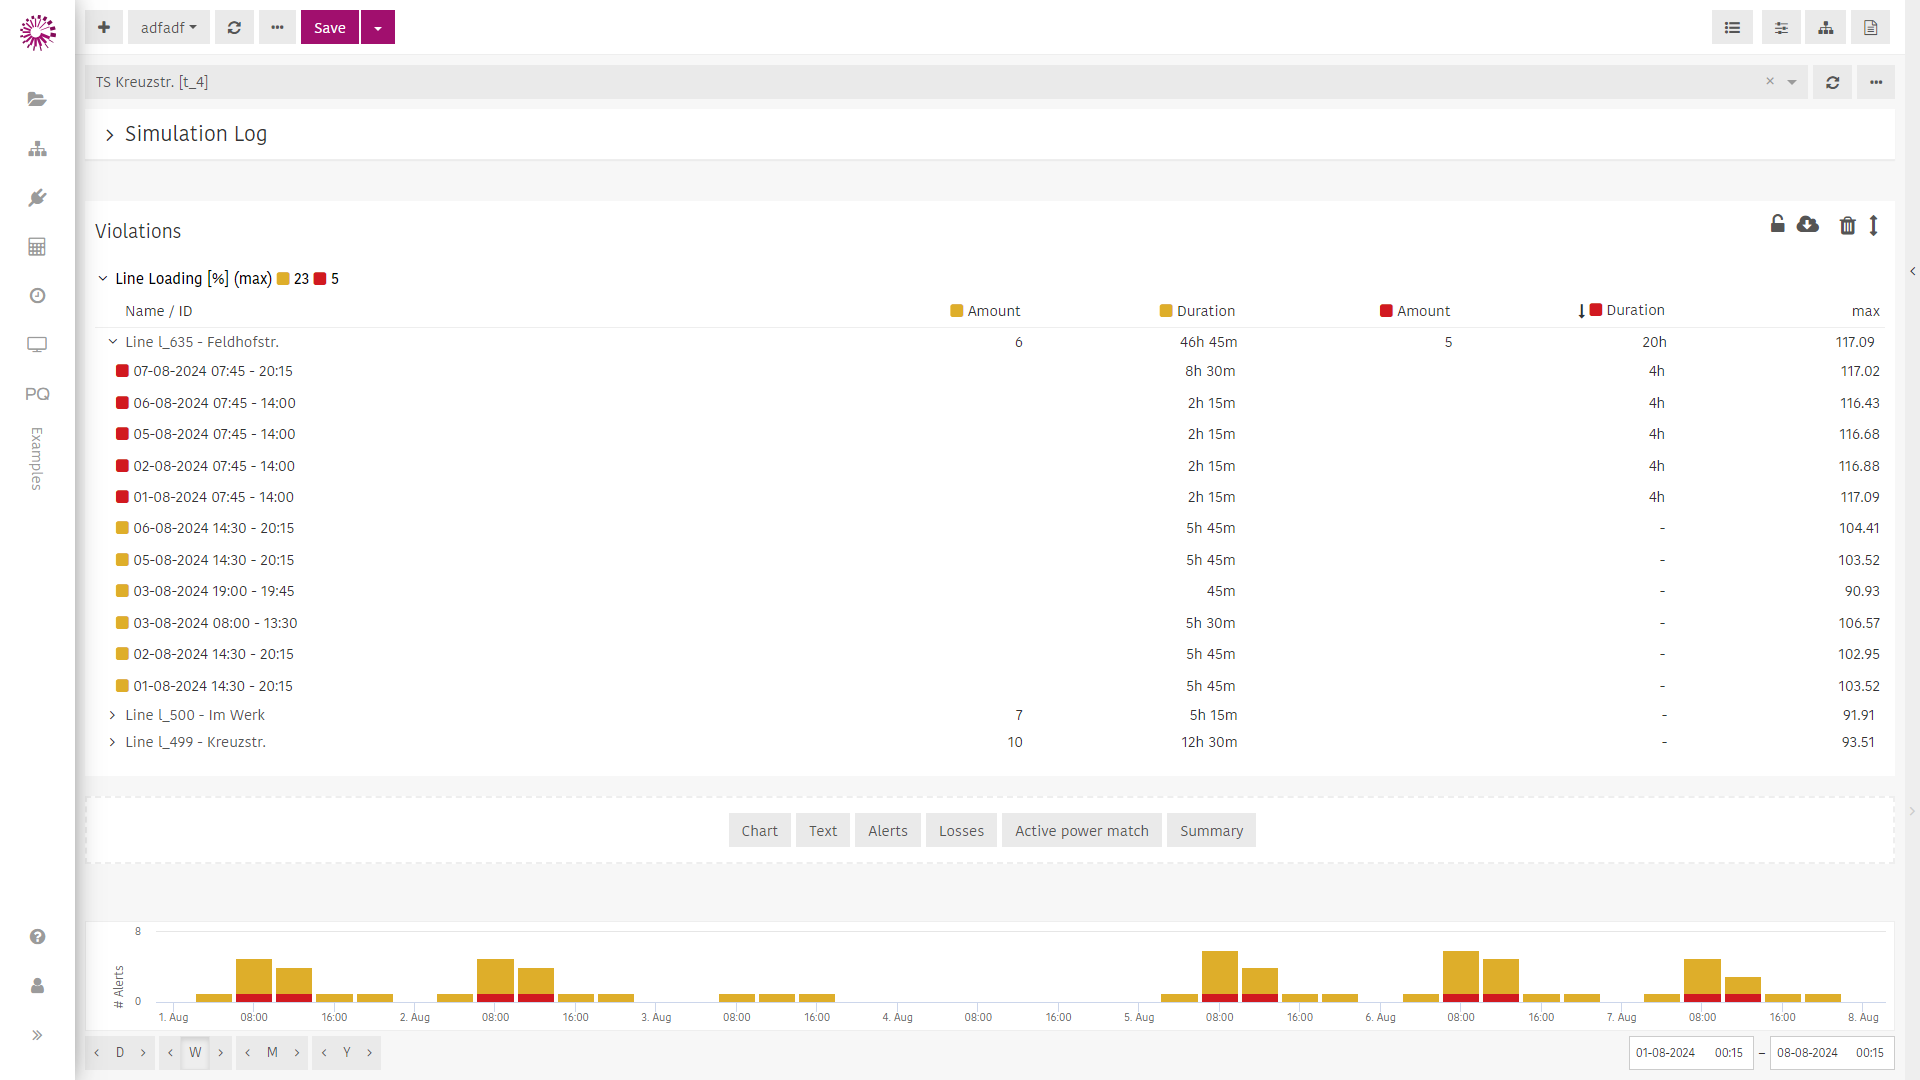
Task: Add a Chart widget
Action: (x=759, y=830)
